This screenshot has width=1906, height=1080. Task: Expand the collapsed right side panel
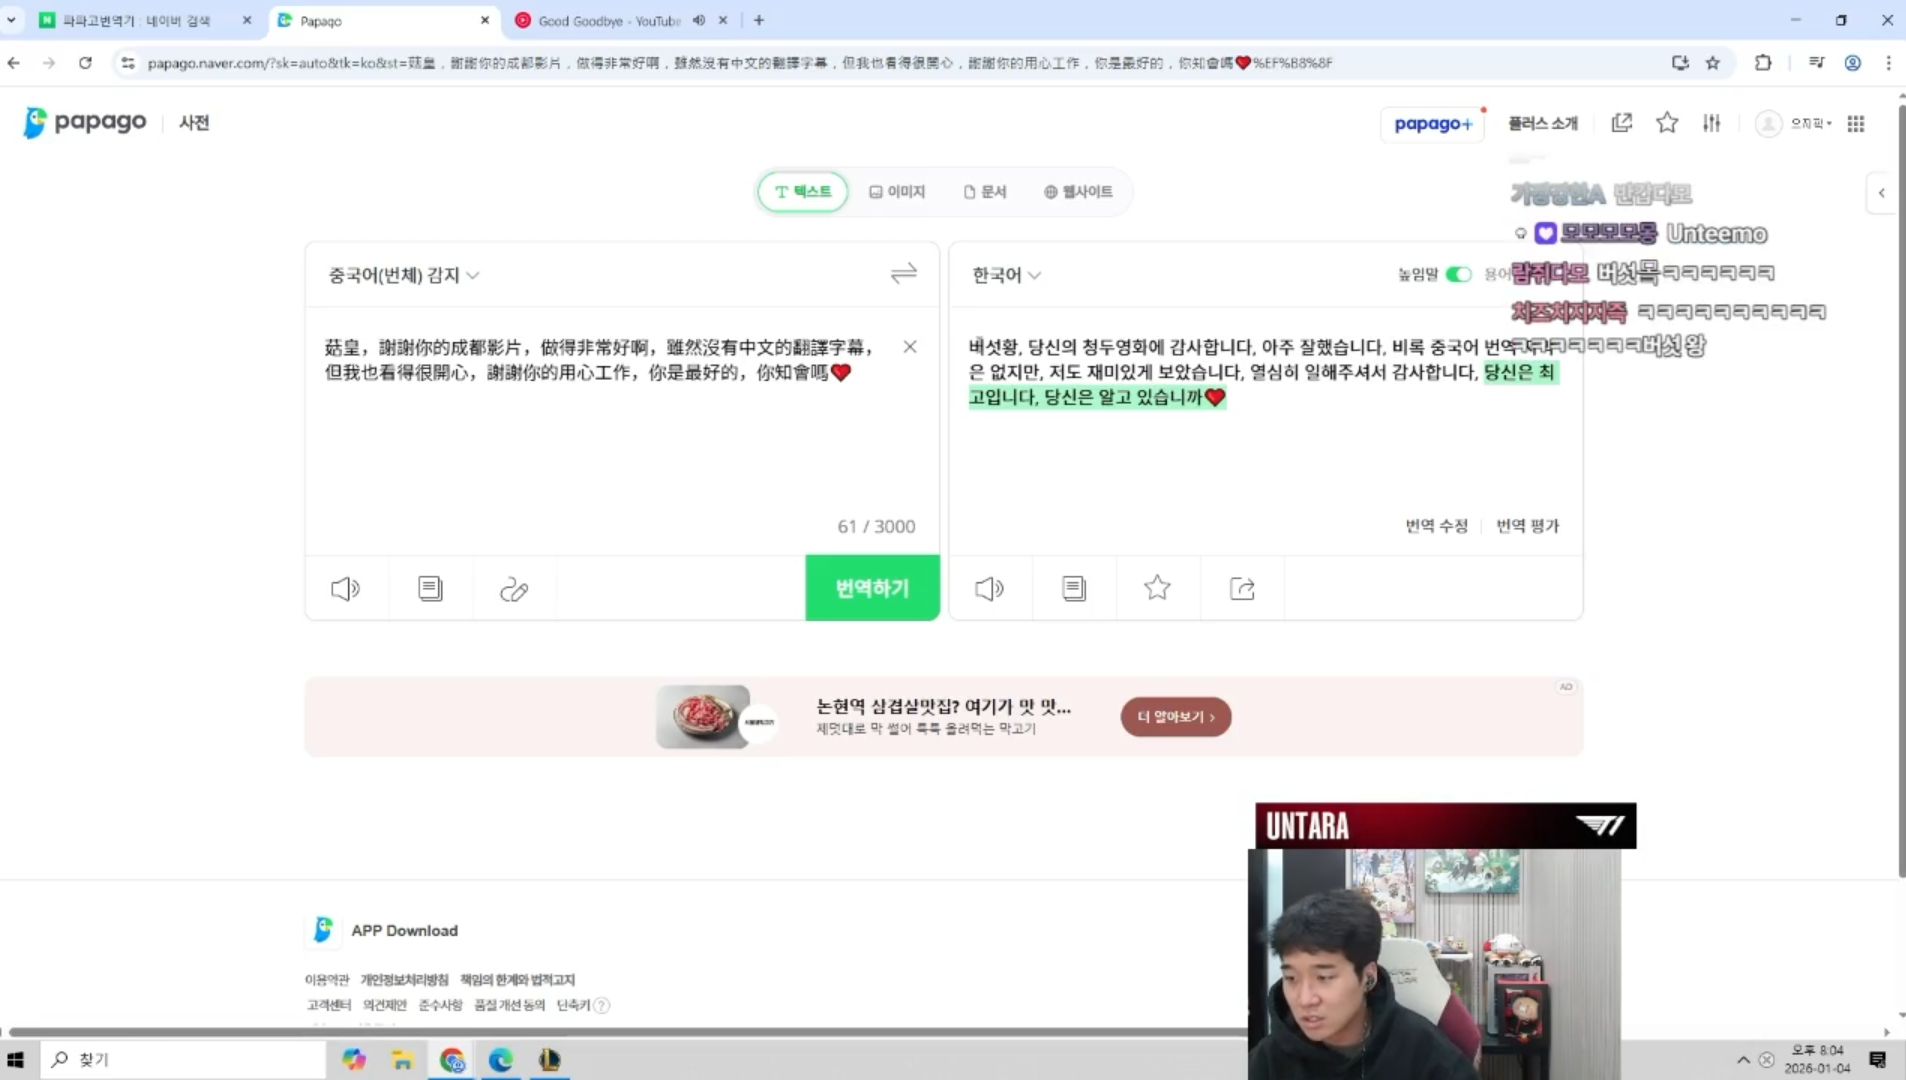[1881, 193]
